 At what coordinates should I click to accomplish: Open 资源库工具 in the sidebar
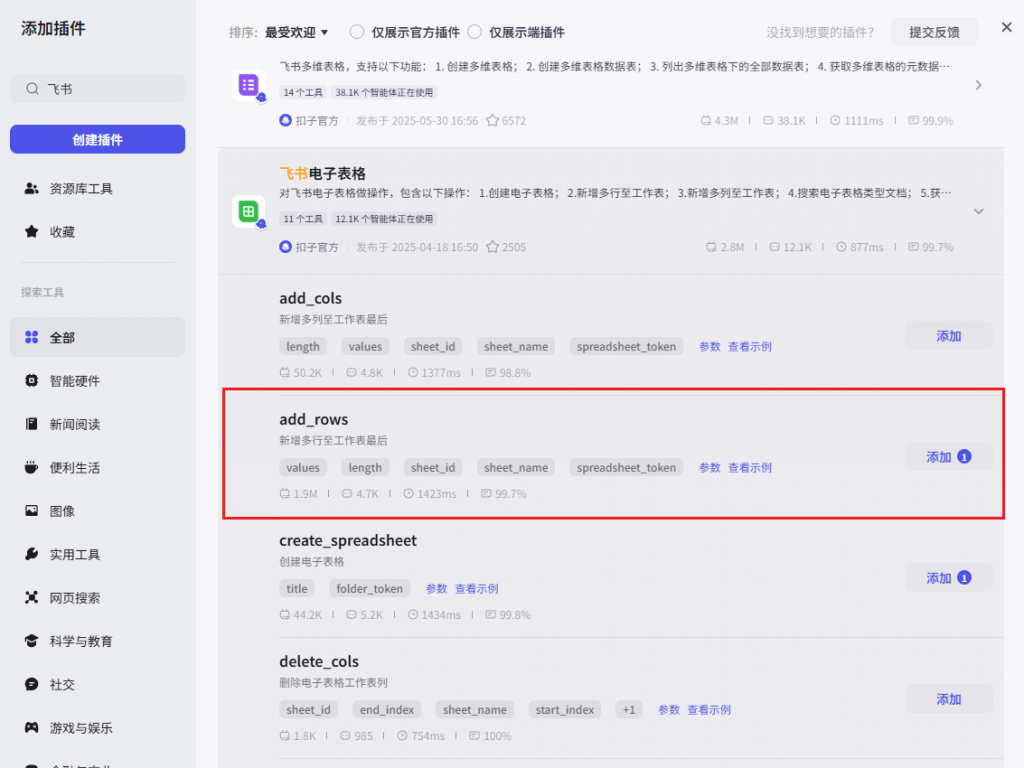tap(97, 189)
